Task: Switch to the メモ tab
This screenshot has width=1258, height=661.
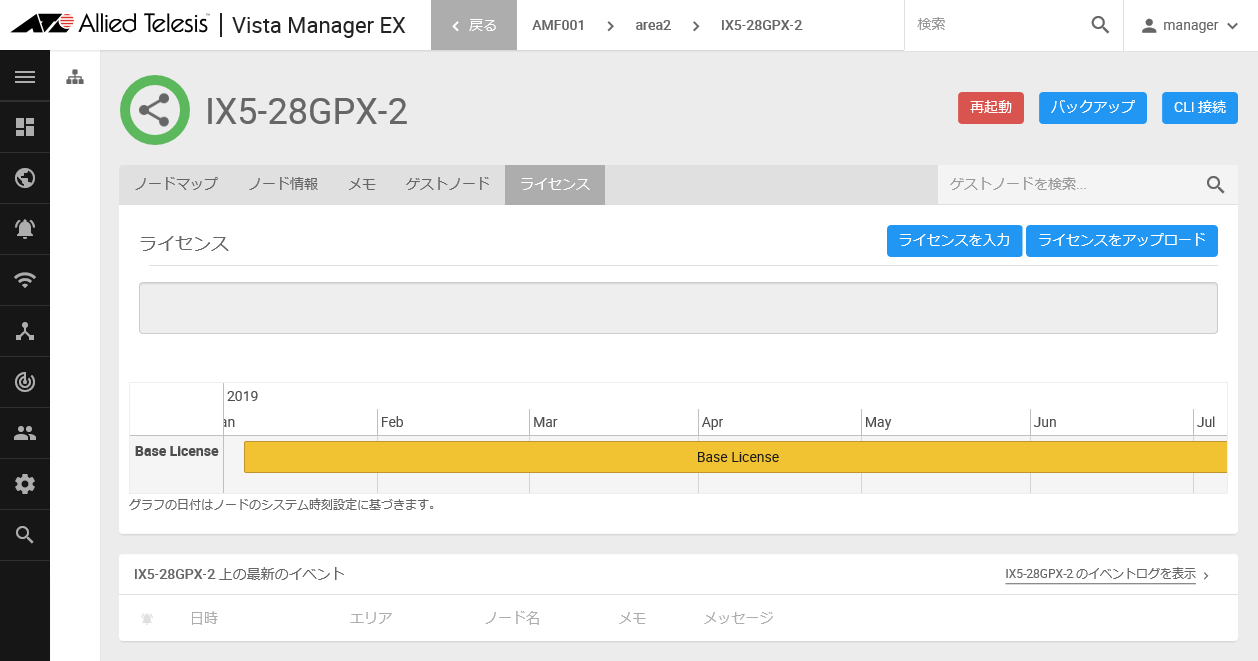Action: tap(362, 184)
